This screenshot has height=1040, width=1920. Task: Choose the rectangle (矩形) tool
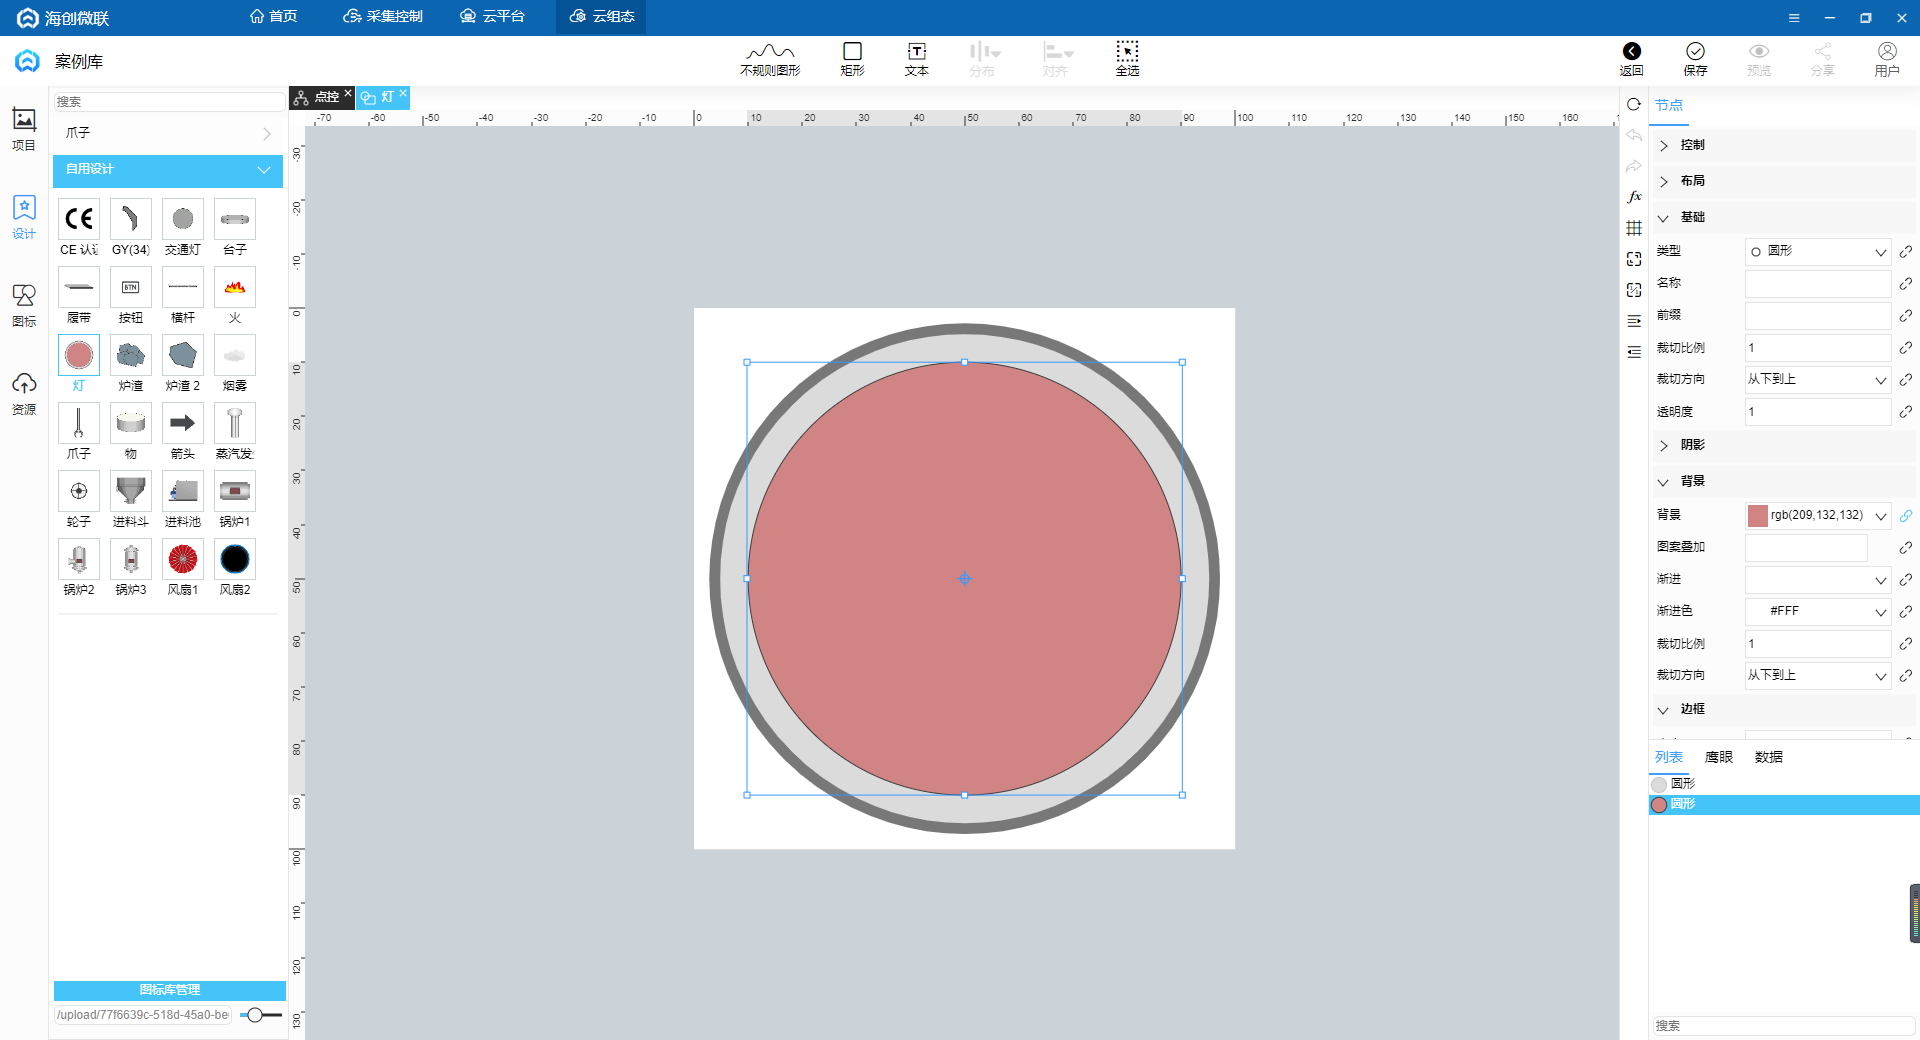[852, 59]
